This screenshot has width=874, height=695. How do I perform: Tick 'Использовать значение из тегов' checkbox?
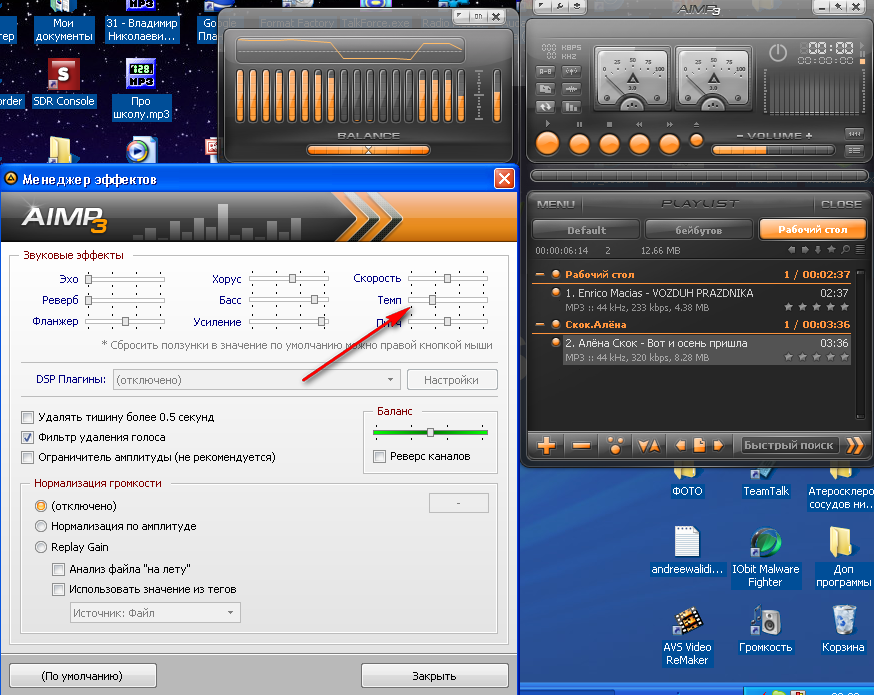coord(58,589)
